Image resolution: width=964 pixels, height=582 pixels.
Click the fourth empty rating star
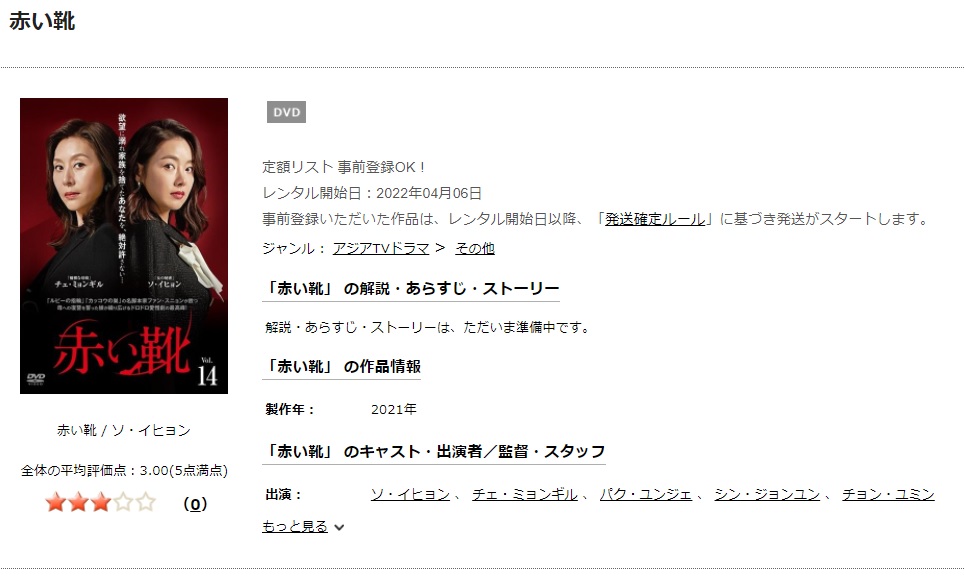coord(123,503)
